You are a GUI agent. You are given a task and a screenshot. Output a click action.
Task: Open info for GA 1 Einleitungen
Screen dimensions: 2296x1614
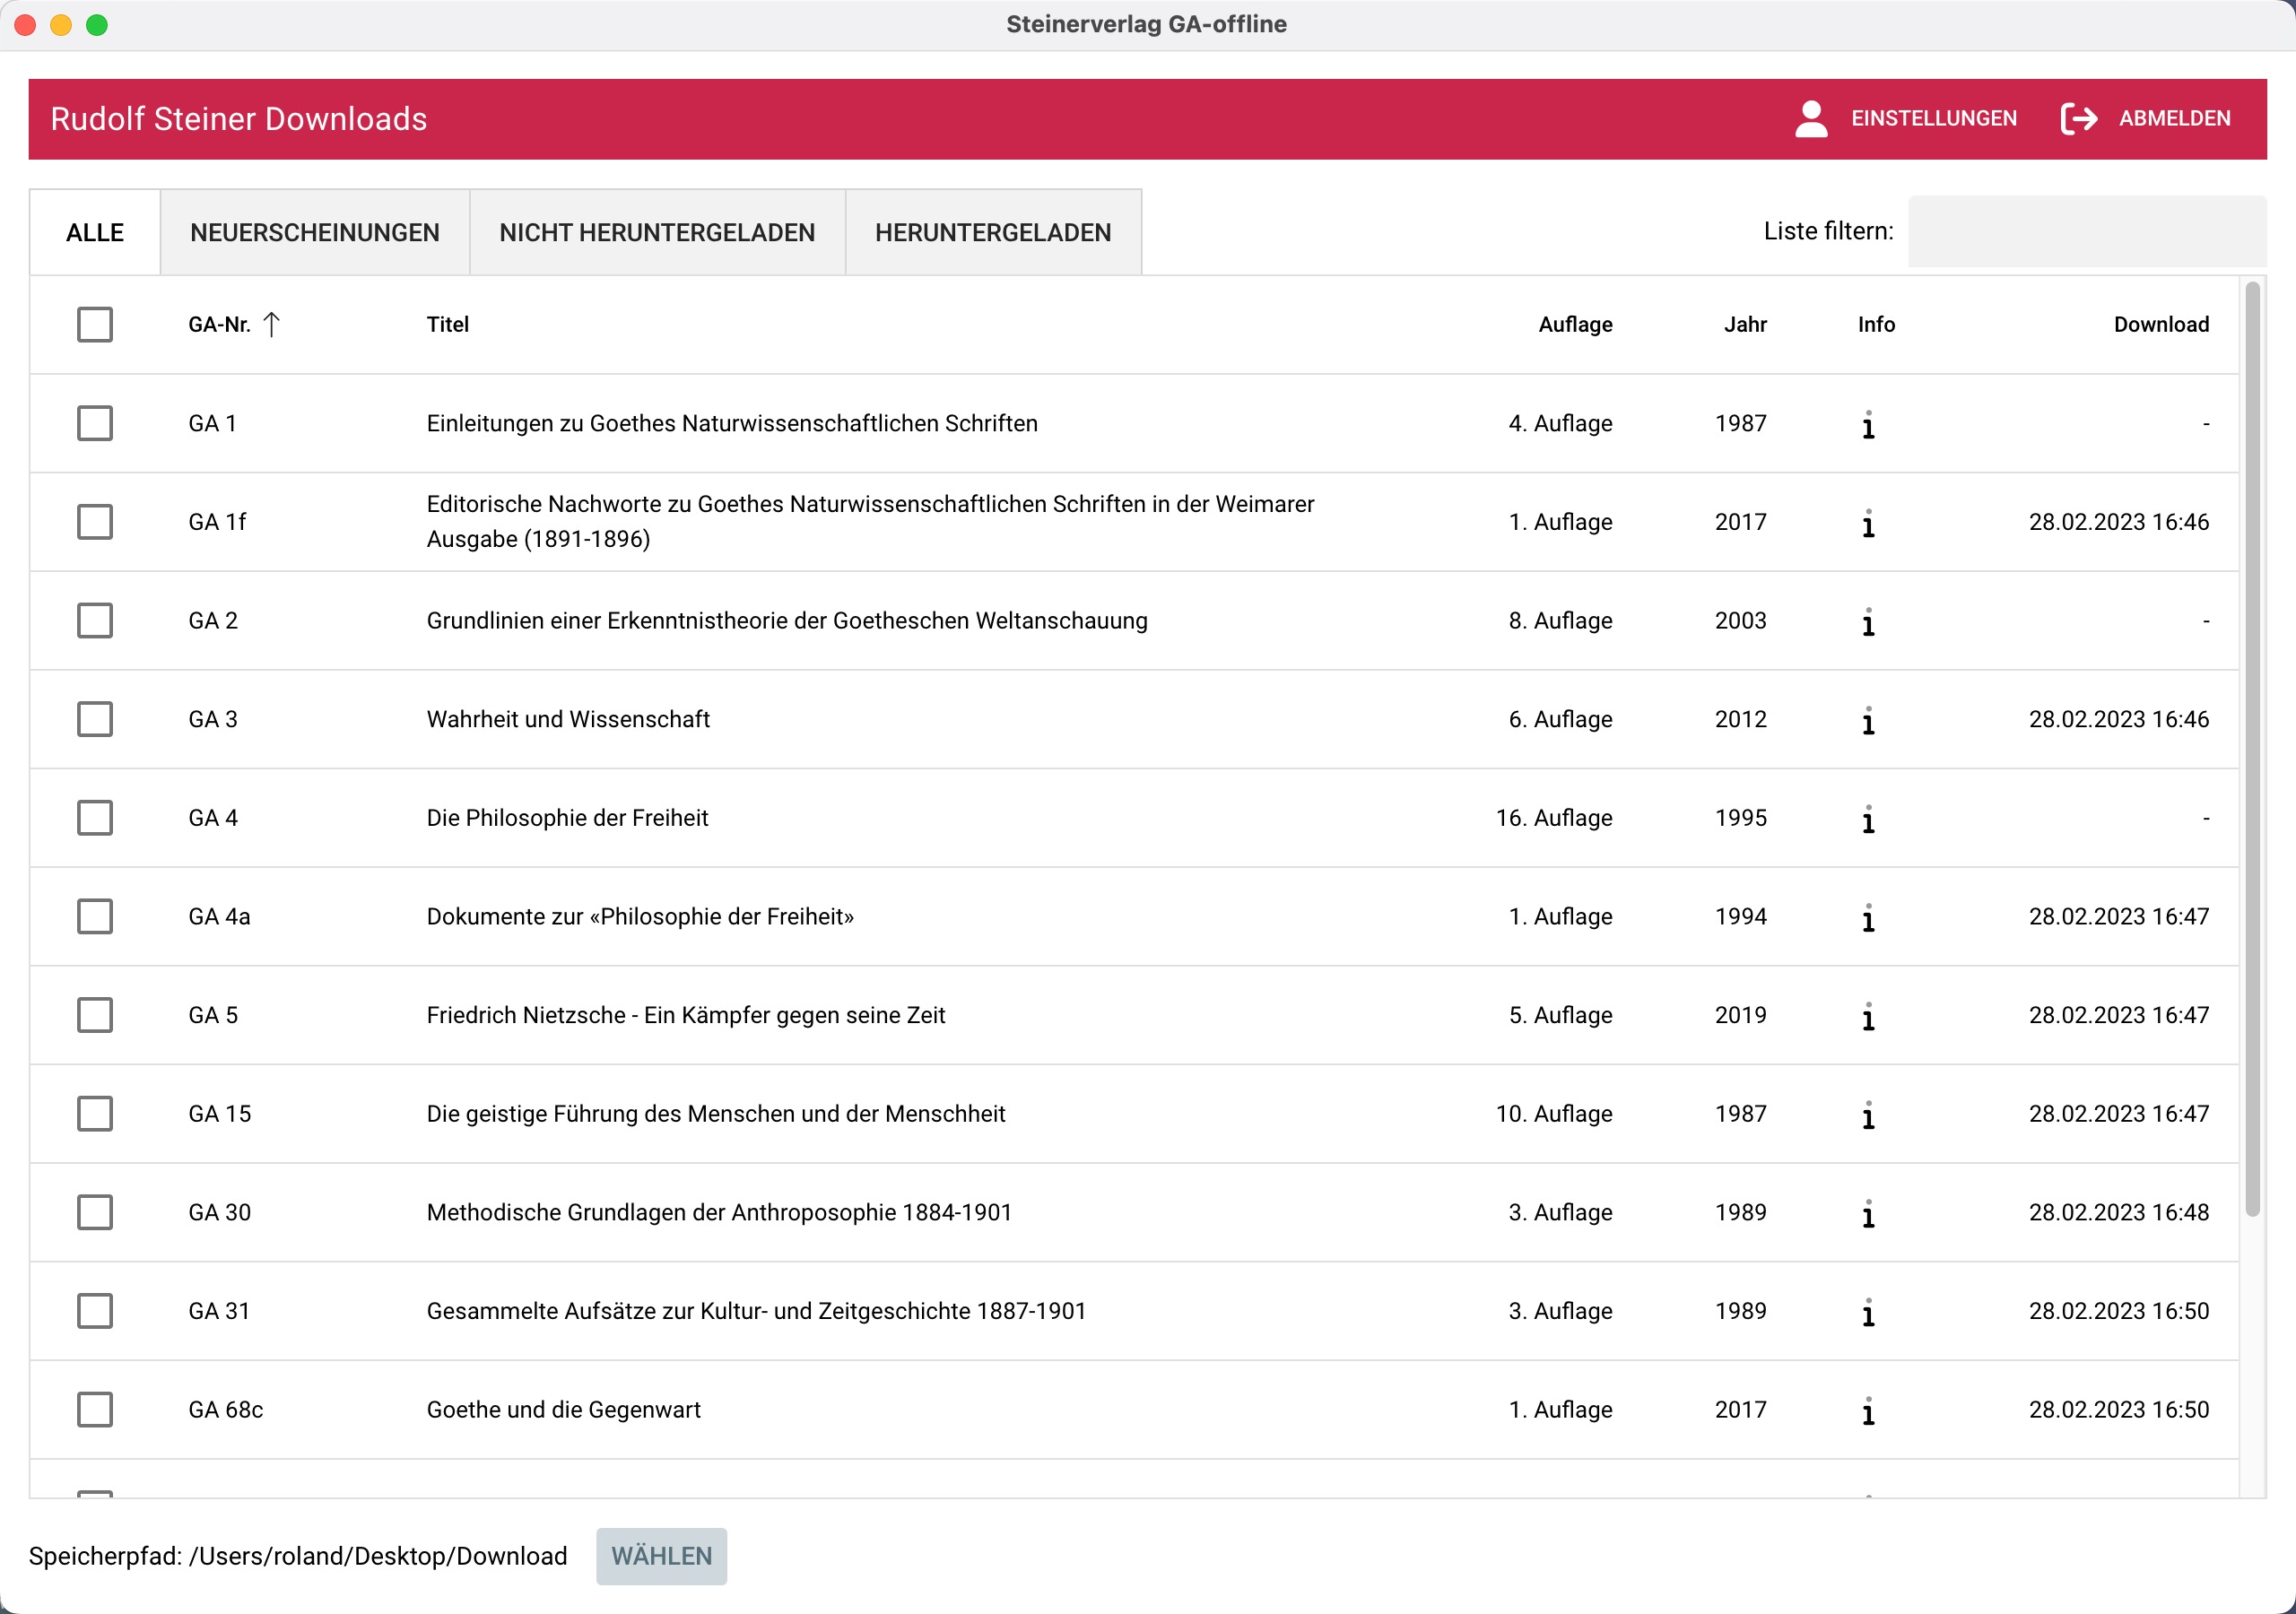pos(1870,423)
